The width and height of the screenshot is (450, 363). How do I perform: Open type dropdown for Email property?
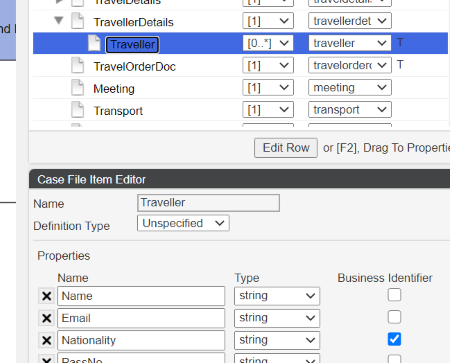tap(277, 318)
